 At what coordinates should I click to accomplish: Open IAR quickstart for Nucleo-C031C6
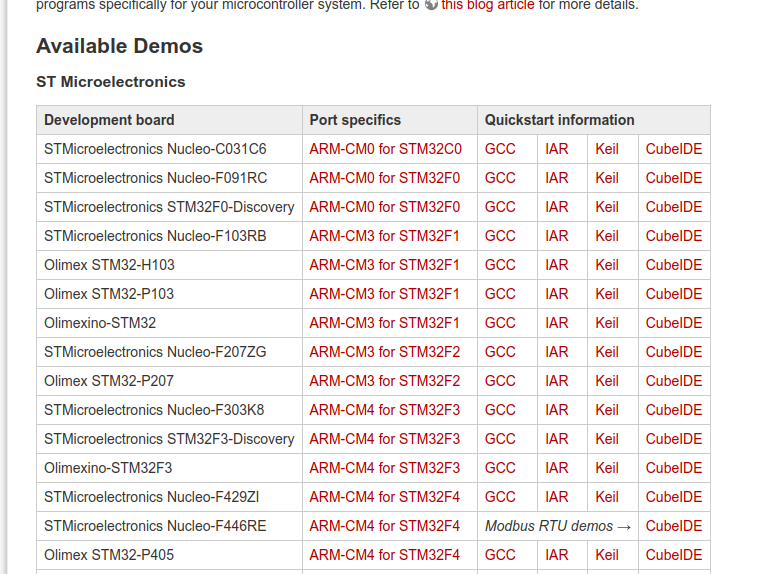pyautogui.click(x=557, y=149)
